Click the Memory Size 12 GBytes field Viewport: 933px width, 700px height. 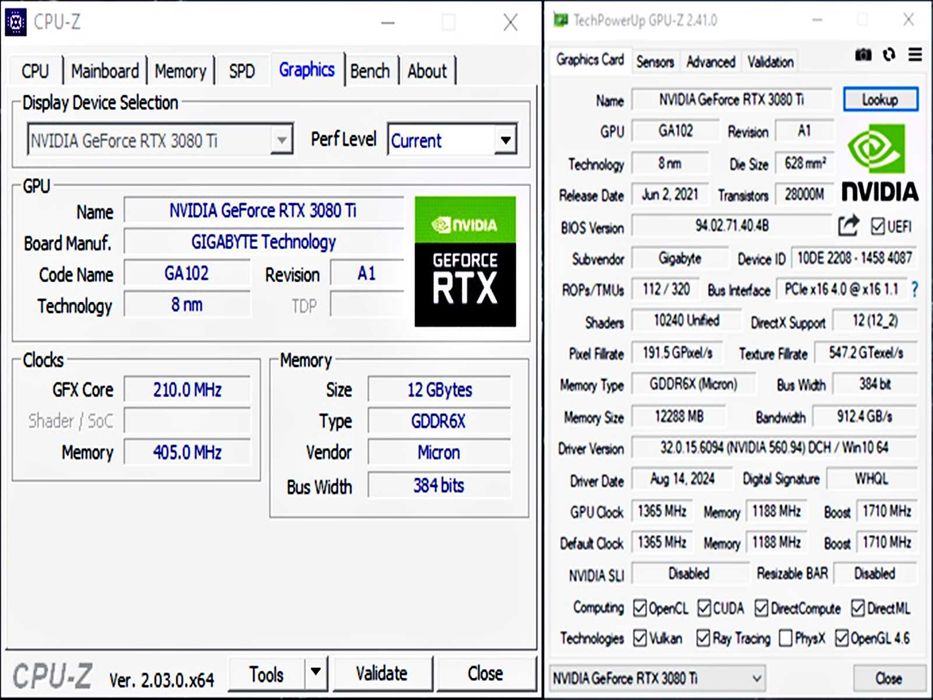tap(439, 390)
